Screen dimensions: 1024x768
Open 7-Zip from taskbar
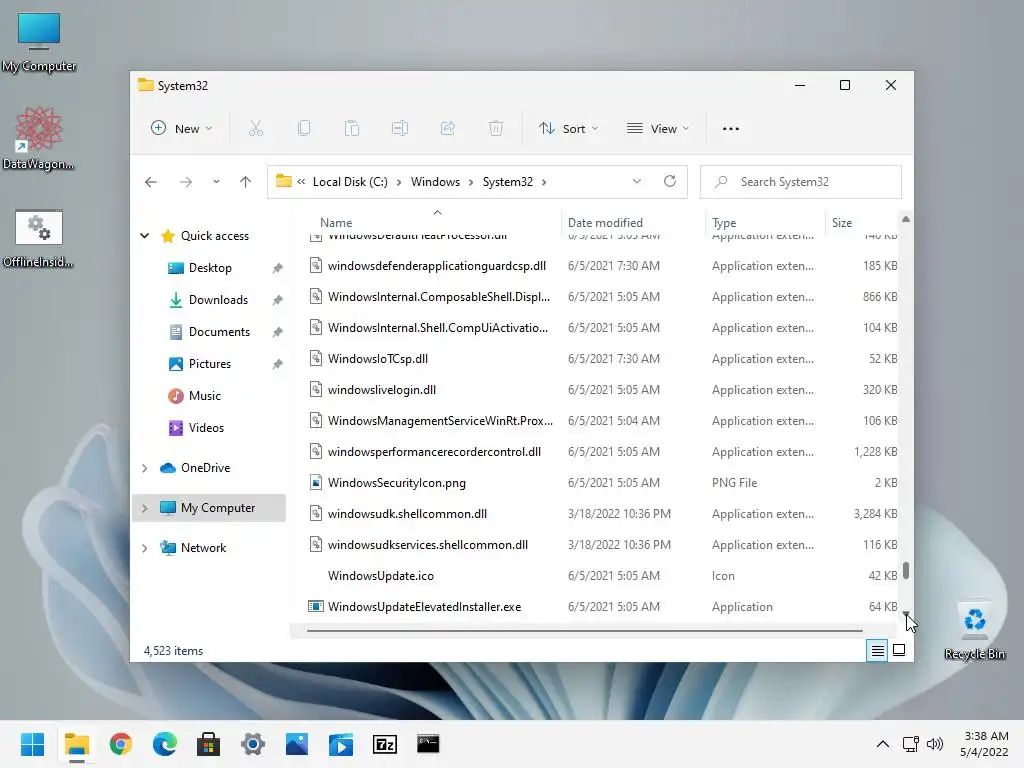point(385,744)
